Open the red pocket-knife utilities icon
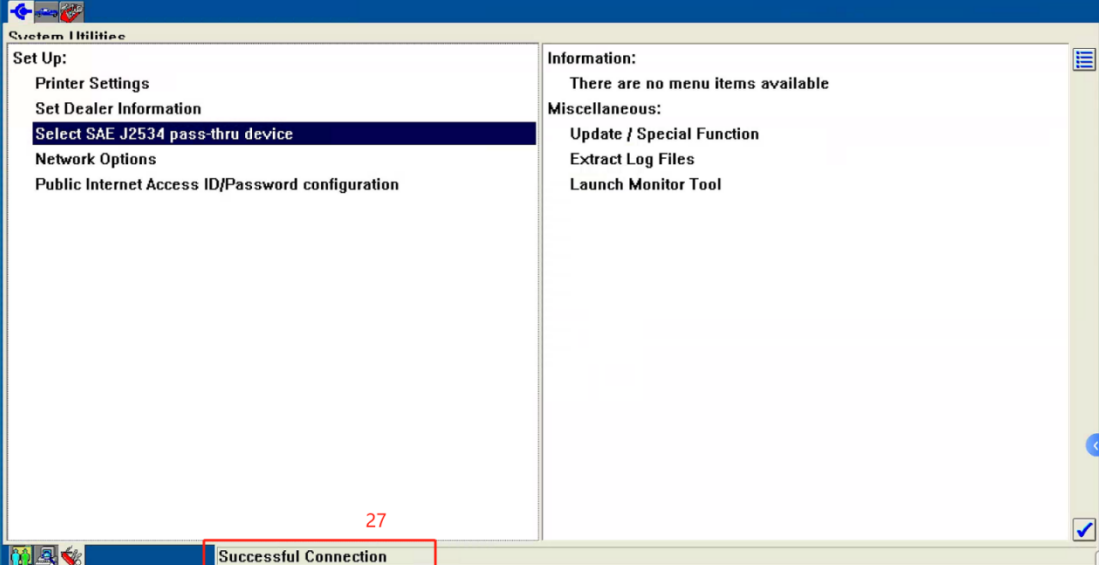Screen dimensions: 1099x565 point(71,555)
